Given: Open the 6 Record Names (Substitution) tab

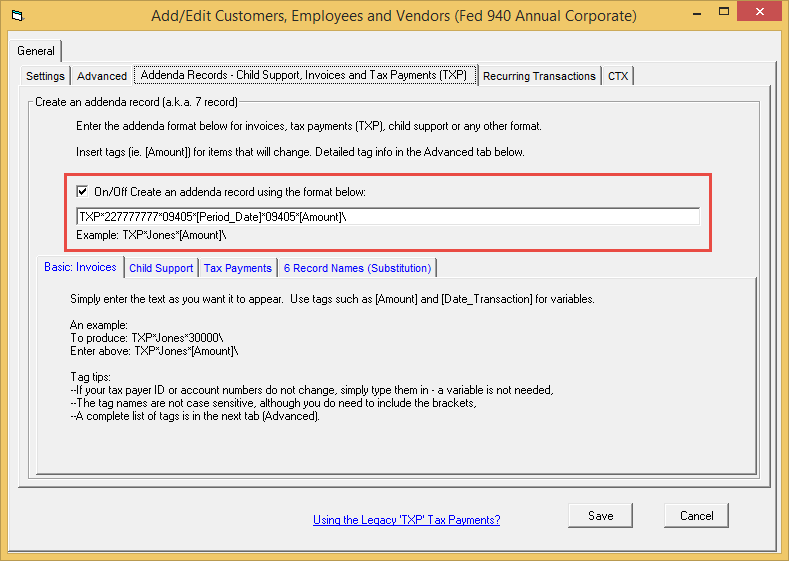Looking at the screenshot, I should click(357, 268).
